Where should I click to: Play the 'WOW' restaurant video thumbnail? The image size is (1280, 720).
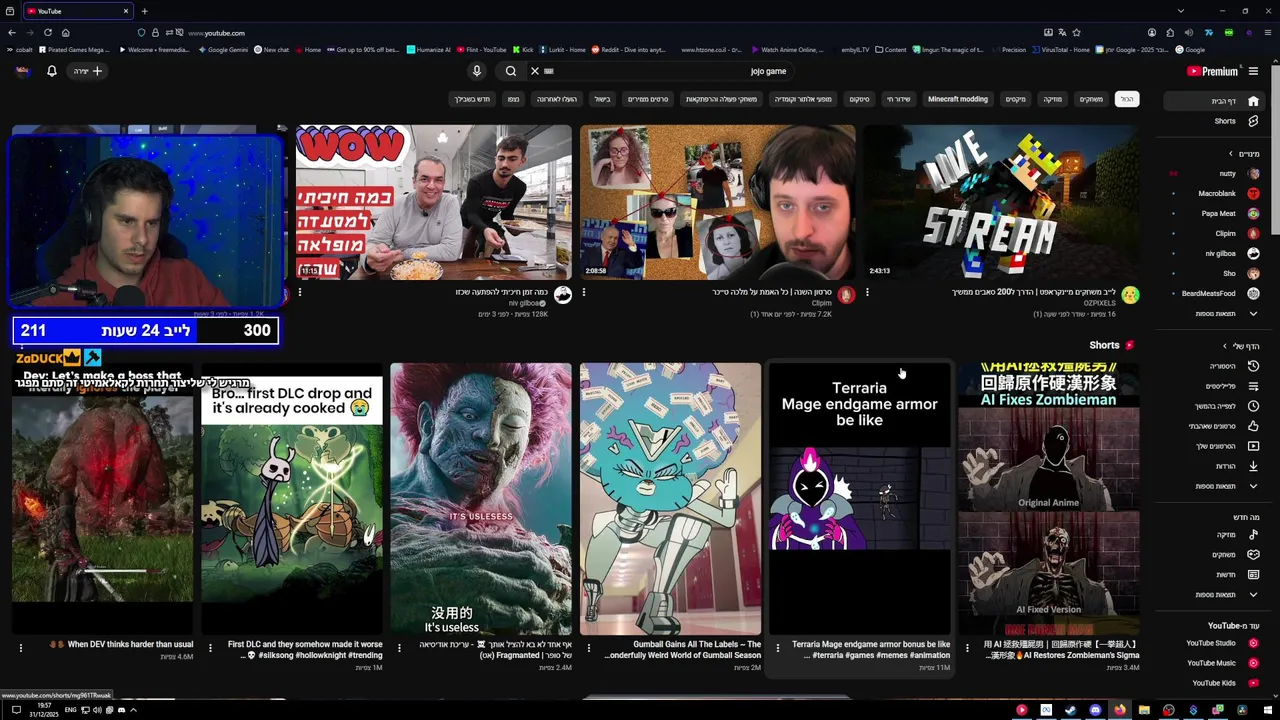[433, 202]
